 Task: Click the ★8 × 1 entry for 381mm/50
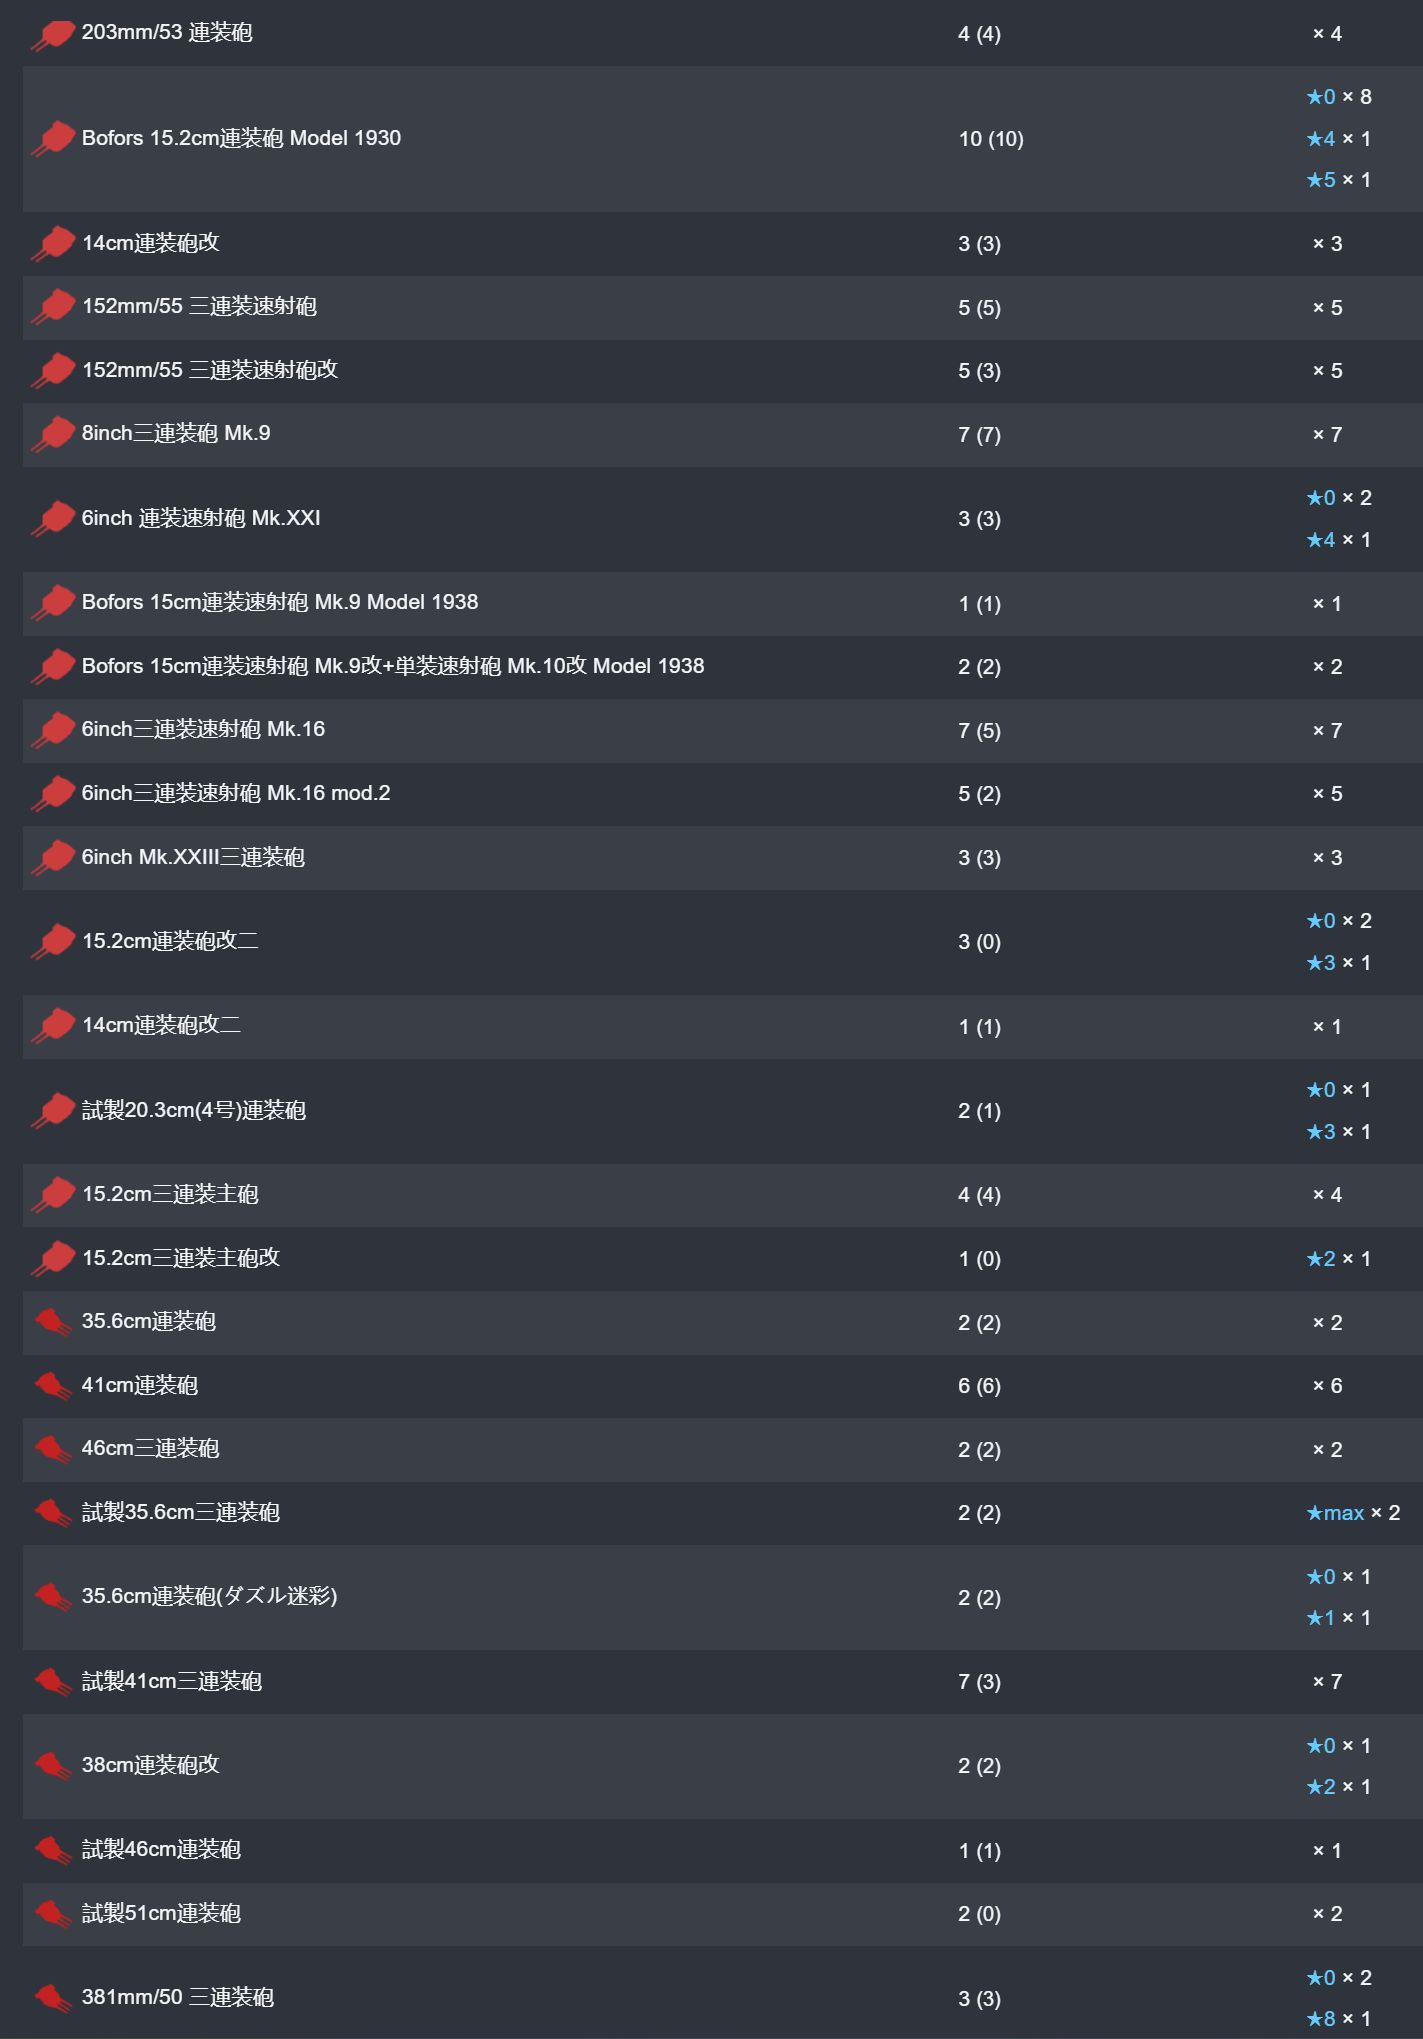1338,2019
